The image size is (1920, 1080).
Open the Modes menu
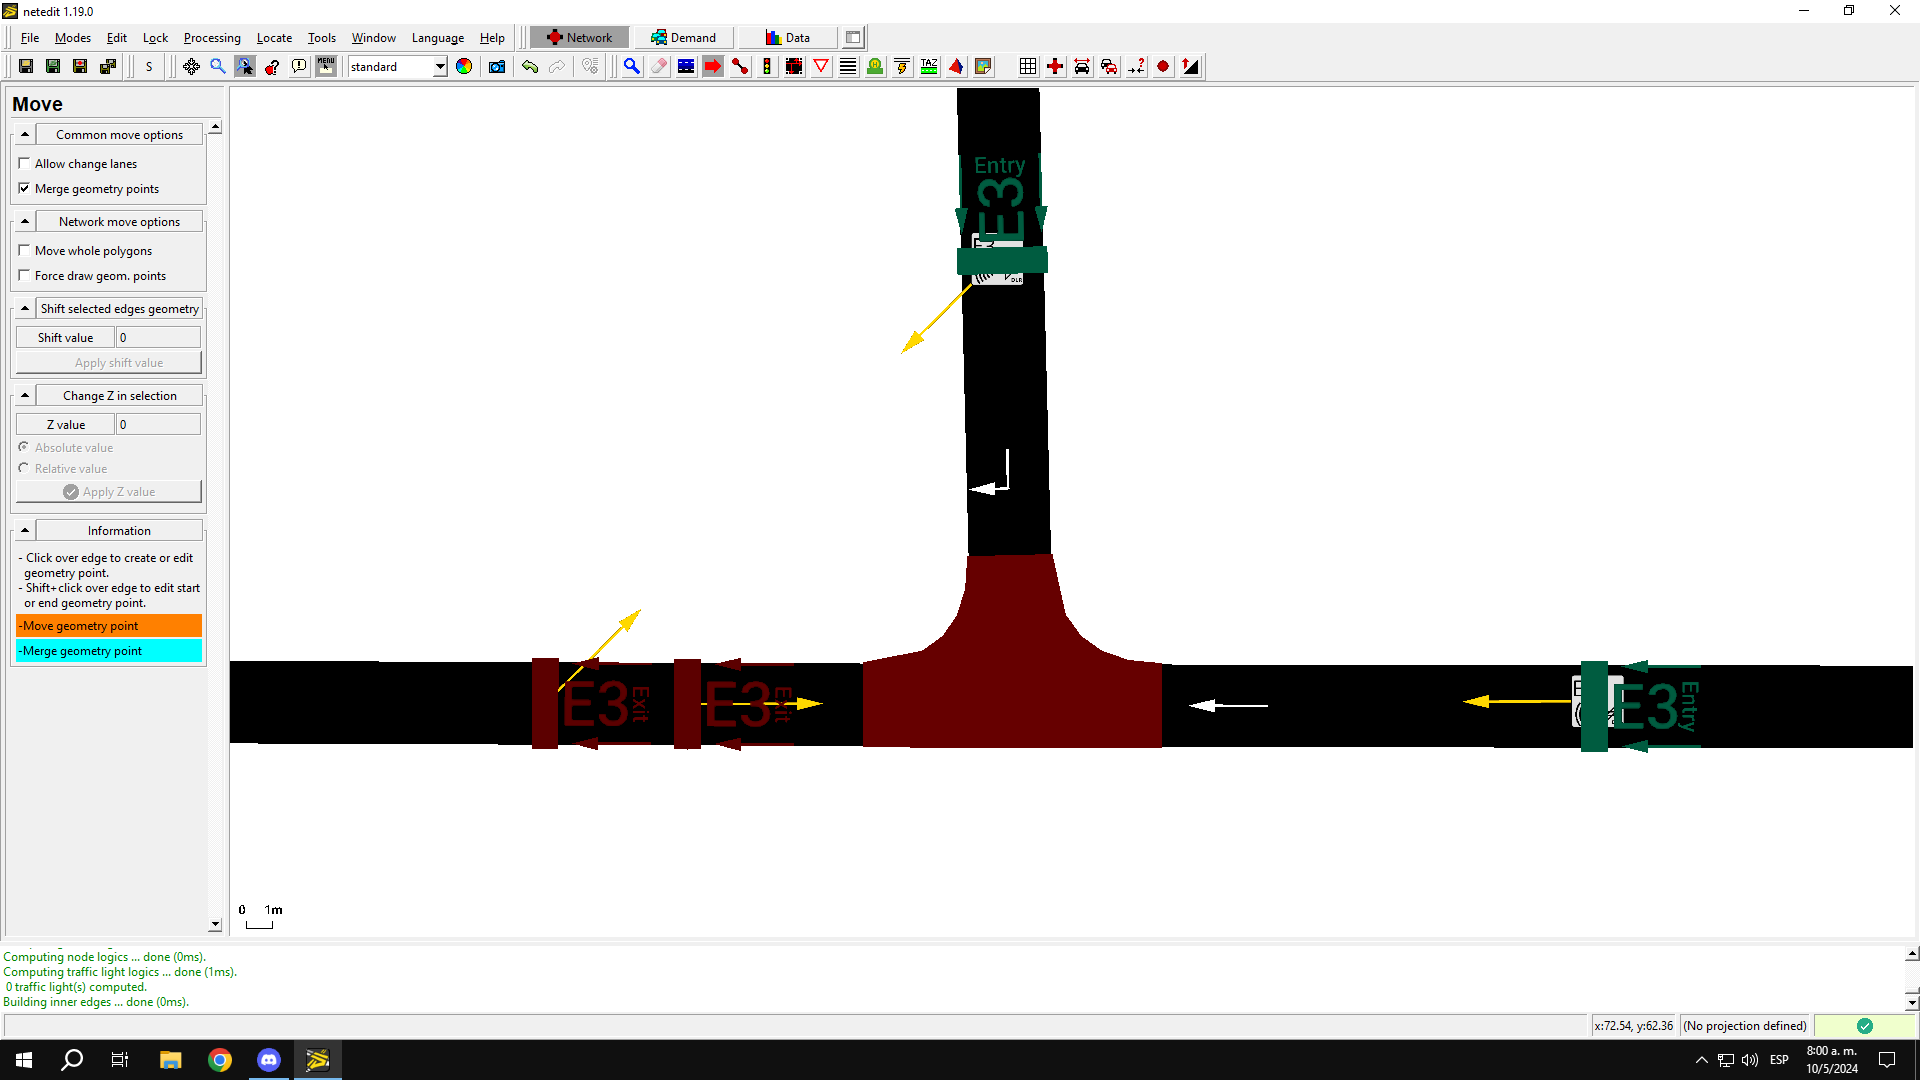pos(73,38)
